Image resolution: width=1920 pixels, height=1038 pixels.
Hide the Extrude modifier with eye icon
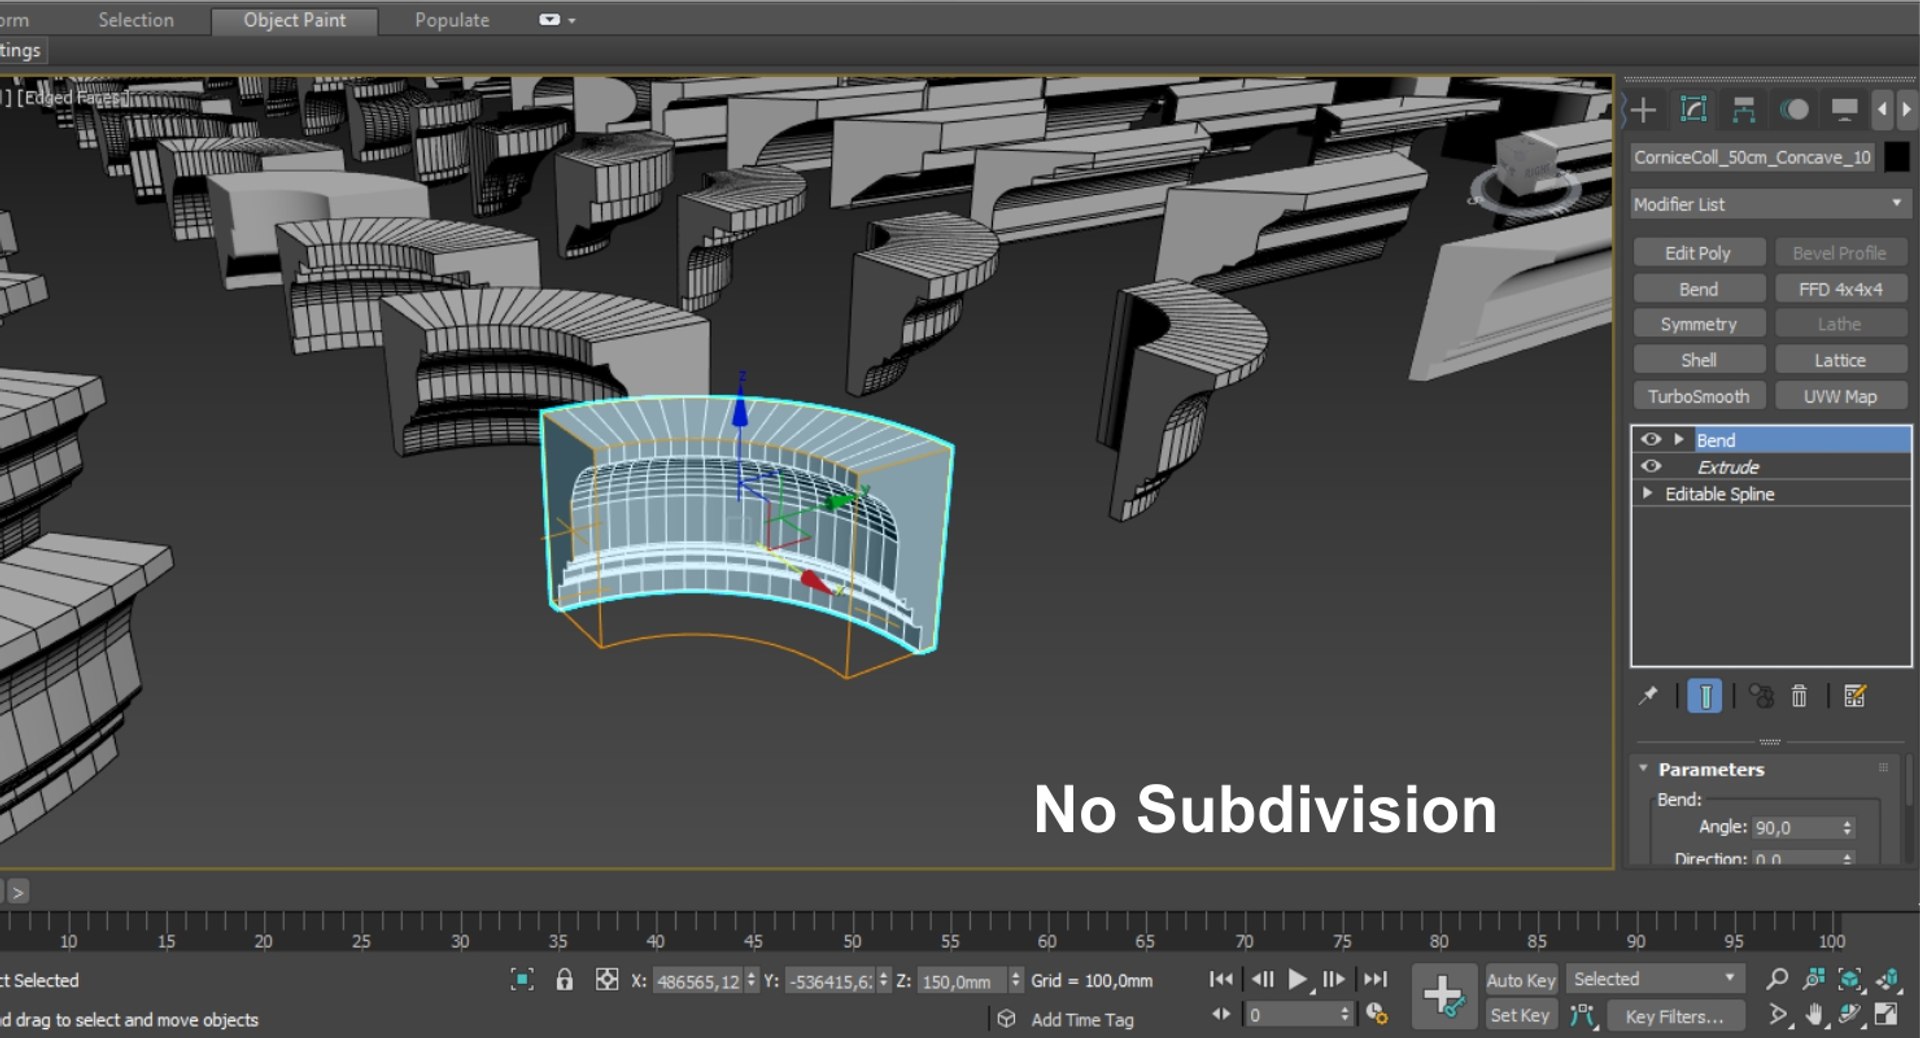pos(1651,467)
